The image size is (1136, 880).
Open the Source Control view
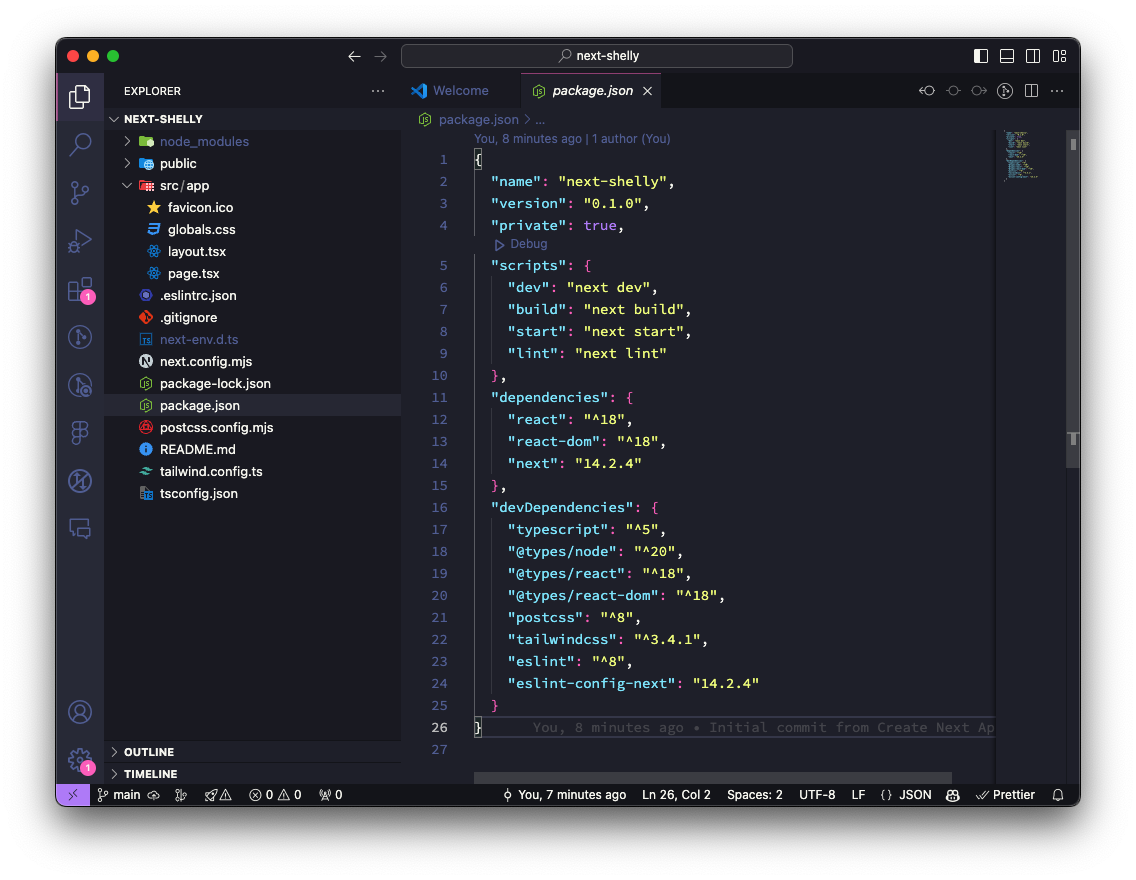point(80,193)
